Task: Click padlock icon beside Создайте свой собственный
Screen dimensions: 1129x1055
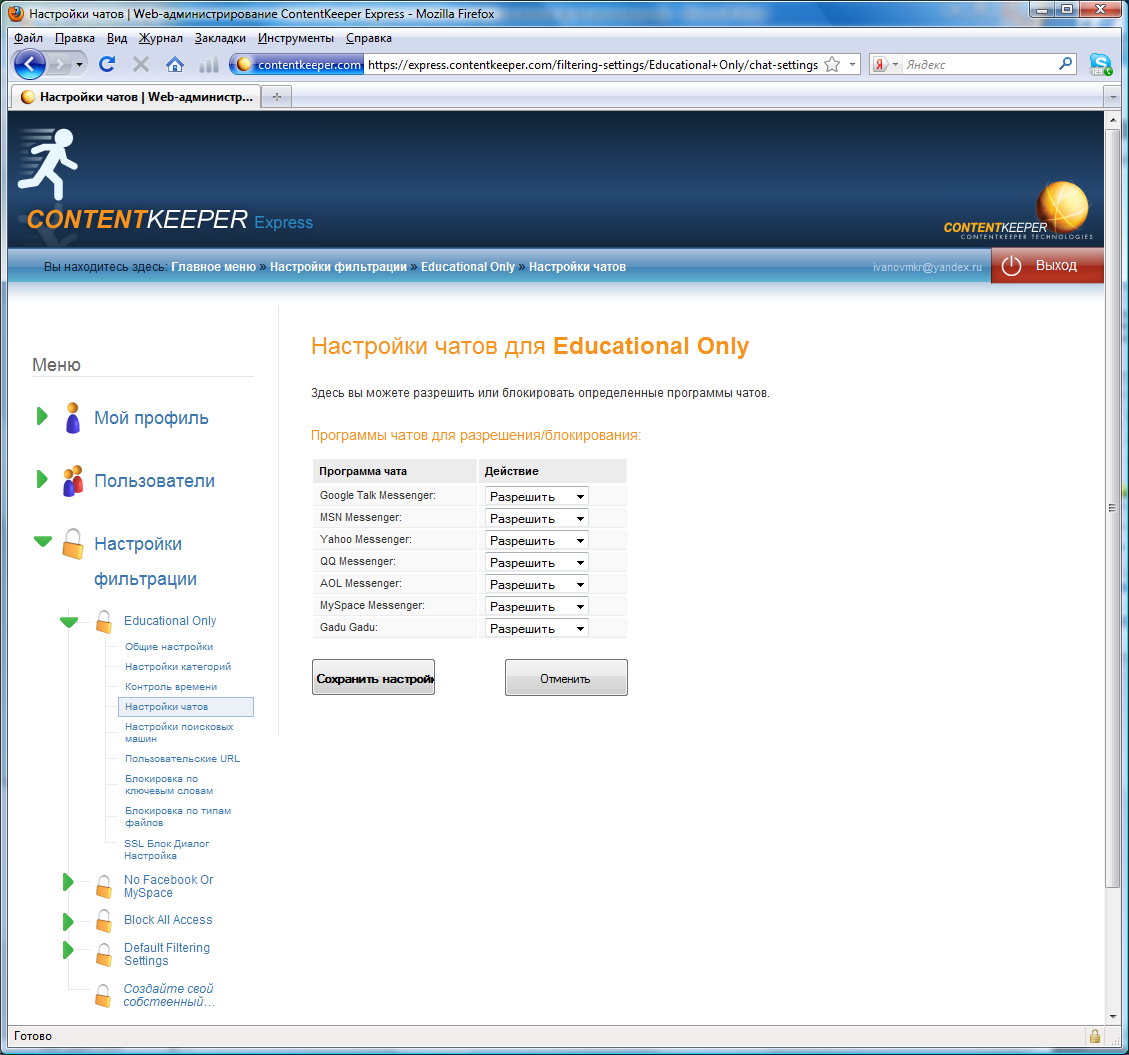Action: [x=104, y=996]
